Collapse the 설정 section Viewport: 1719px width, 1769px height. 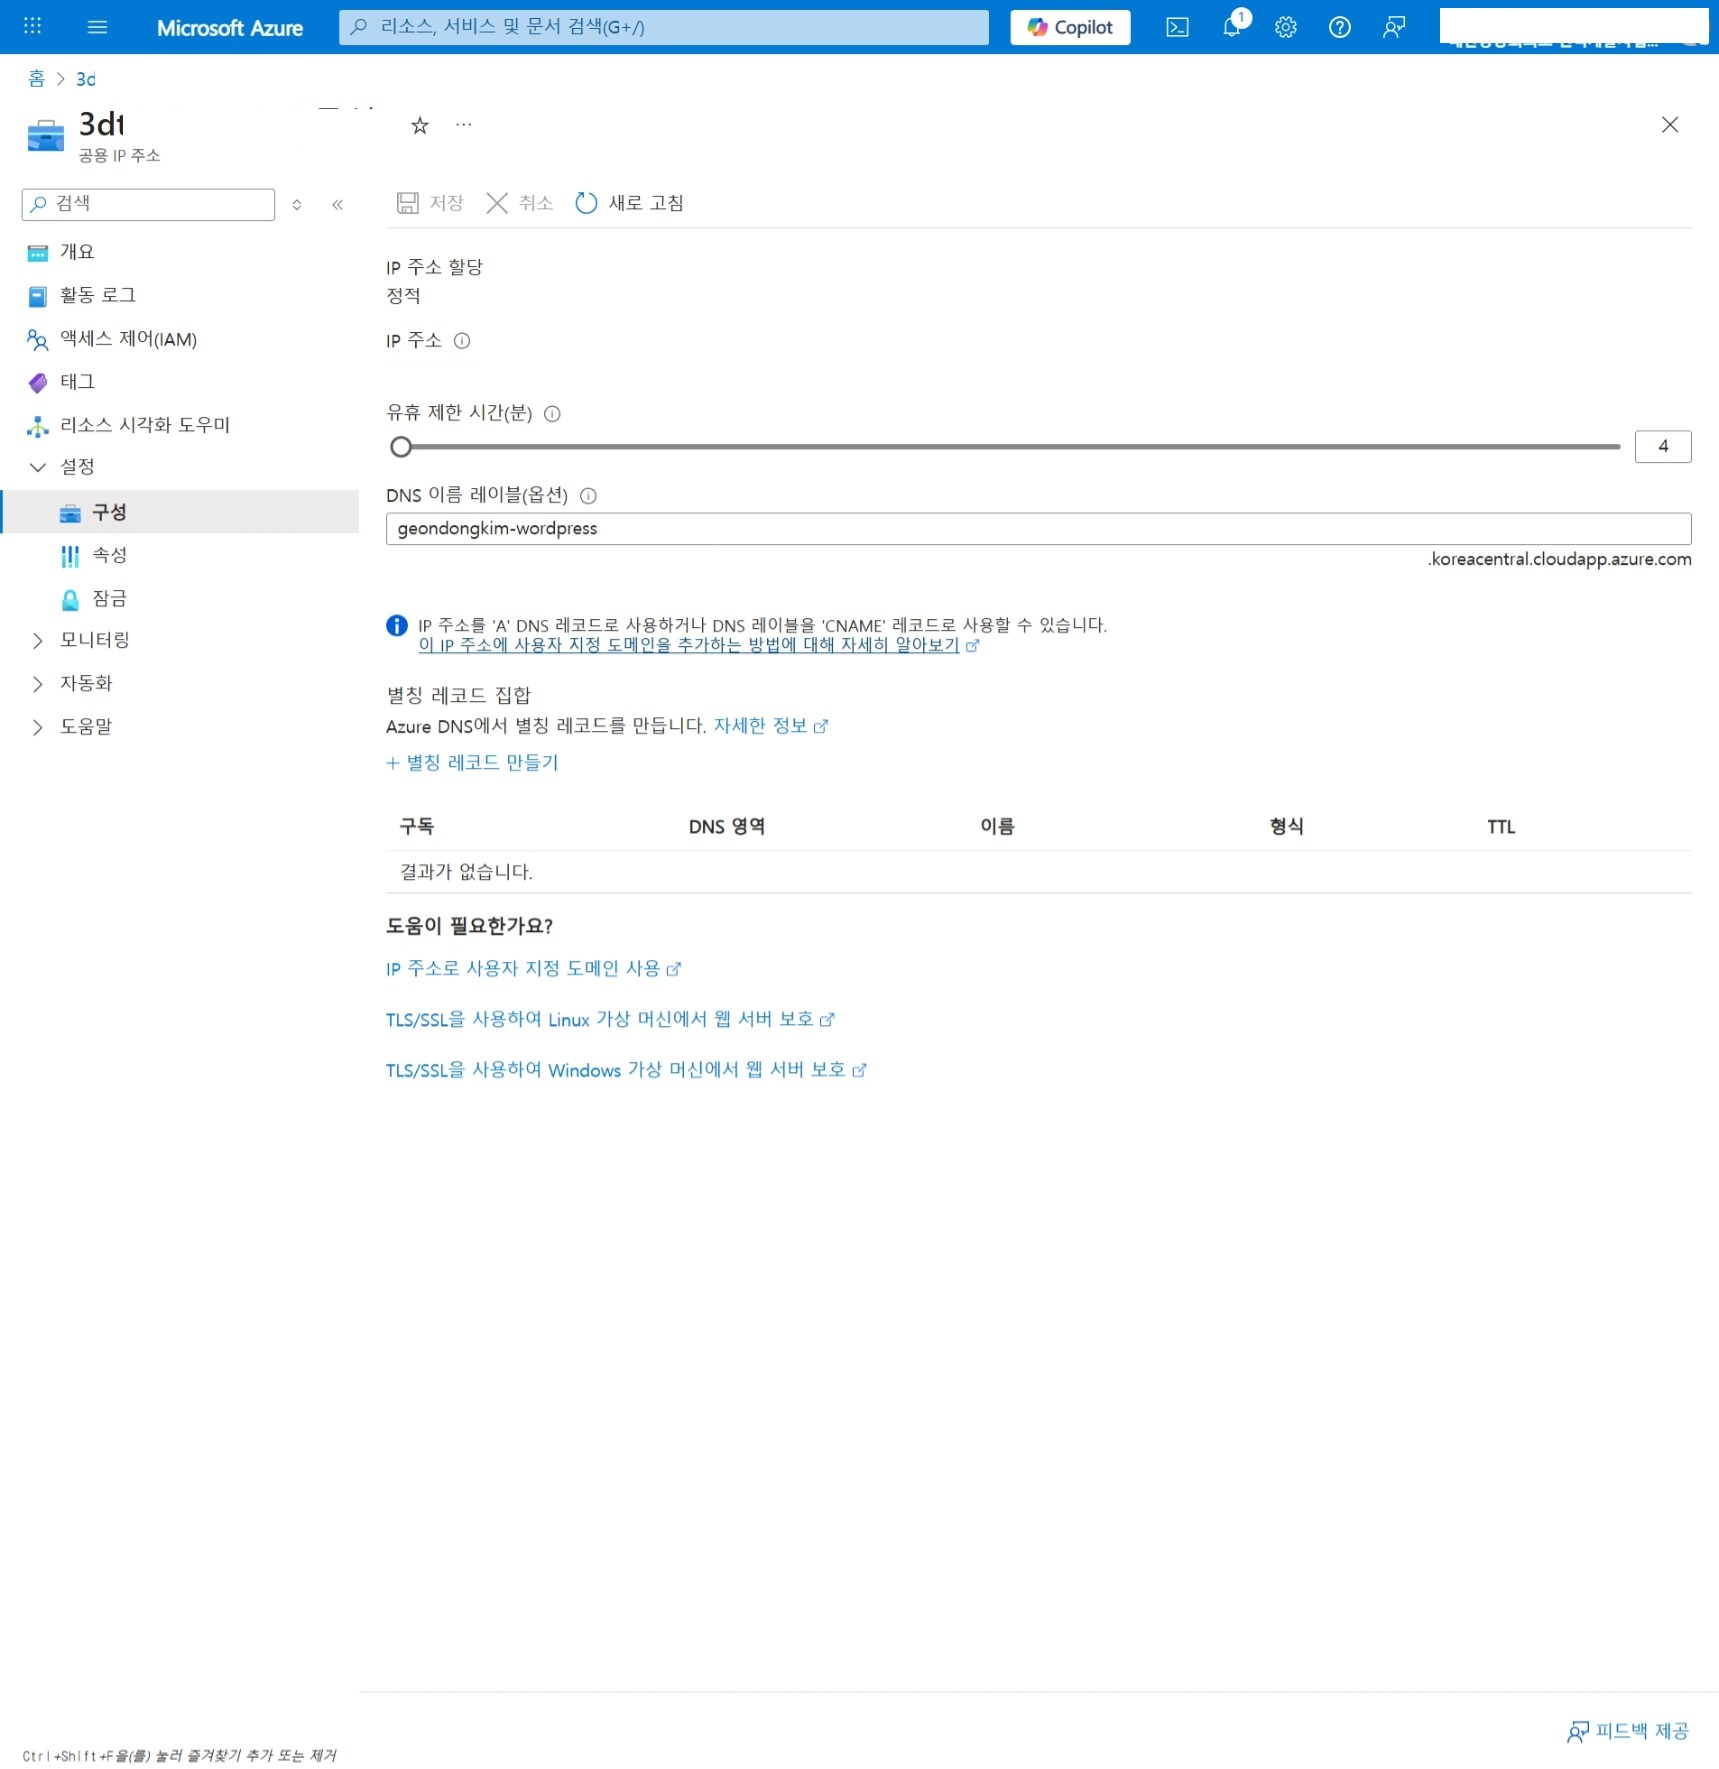77,466
